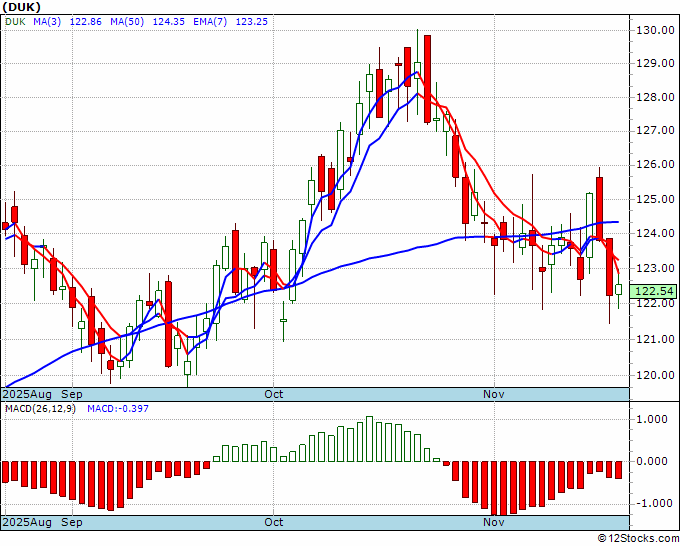Viewport: 680px width, 546px height.
Task: Click the tall red candlestick at the 130 peak
Action: [427, 79]
